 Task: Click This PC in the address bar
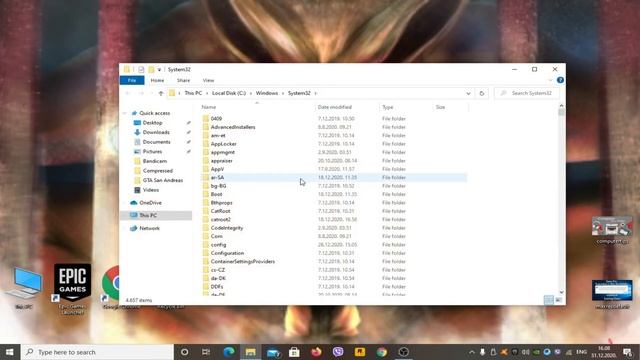[193, 93]
